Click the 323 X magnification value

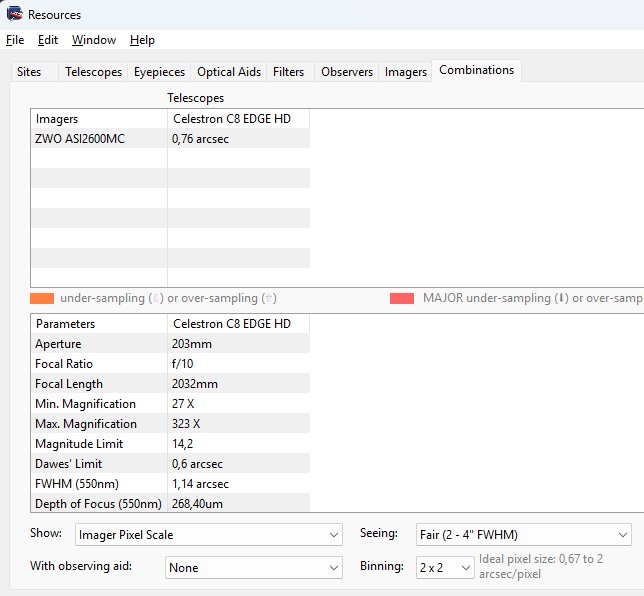[186, 423]
